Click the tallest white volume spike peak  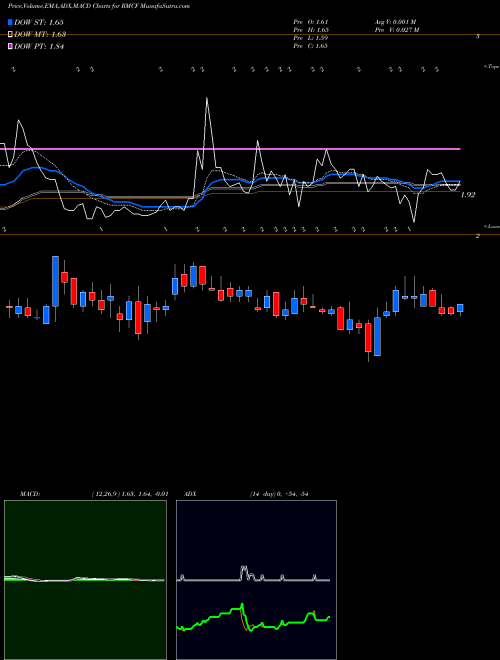pos(207,98)
